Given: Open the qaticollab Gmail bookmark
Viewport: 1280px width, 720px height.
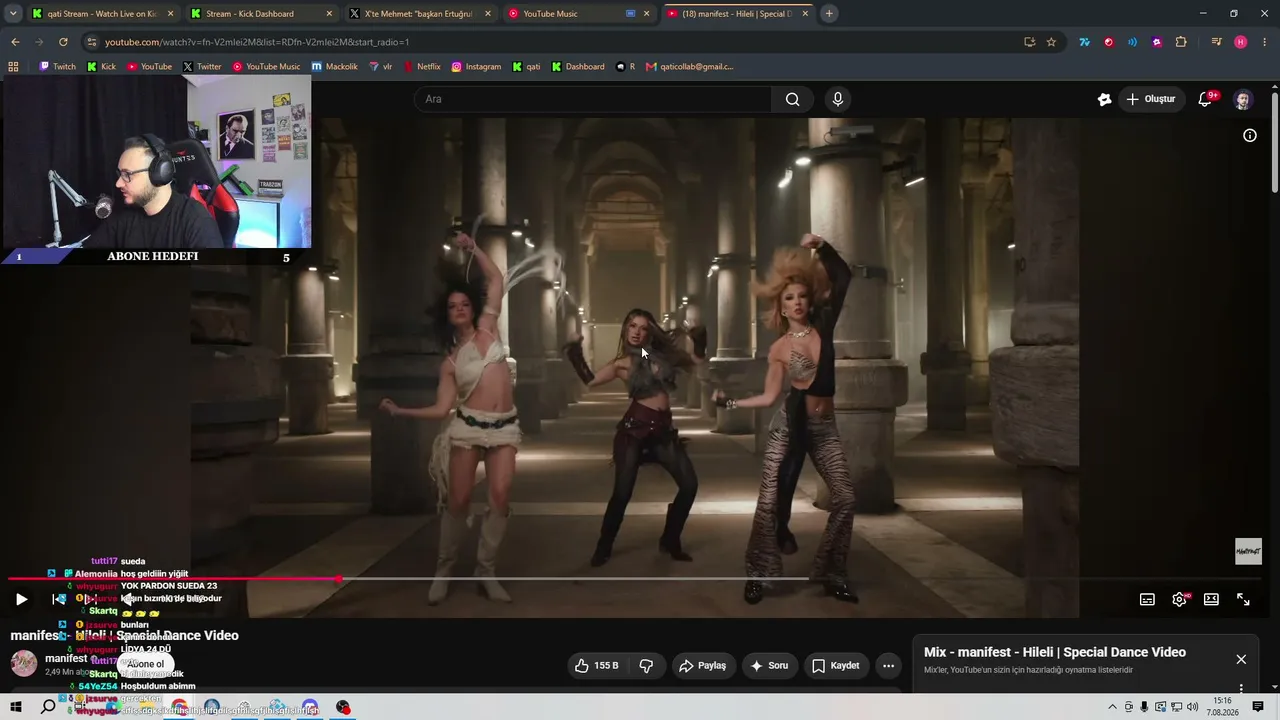Looking at the screenshot, I should click(x=689, y=67).
